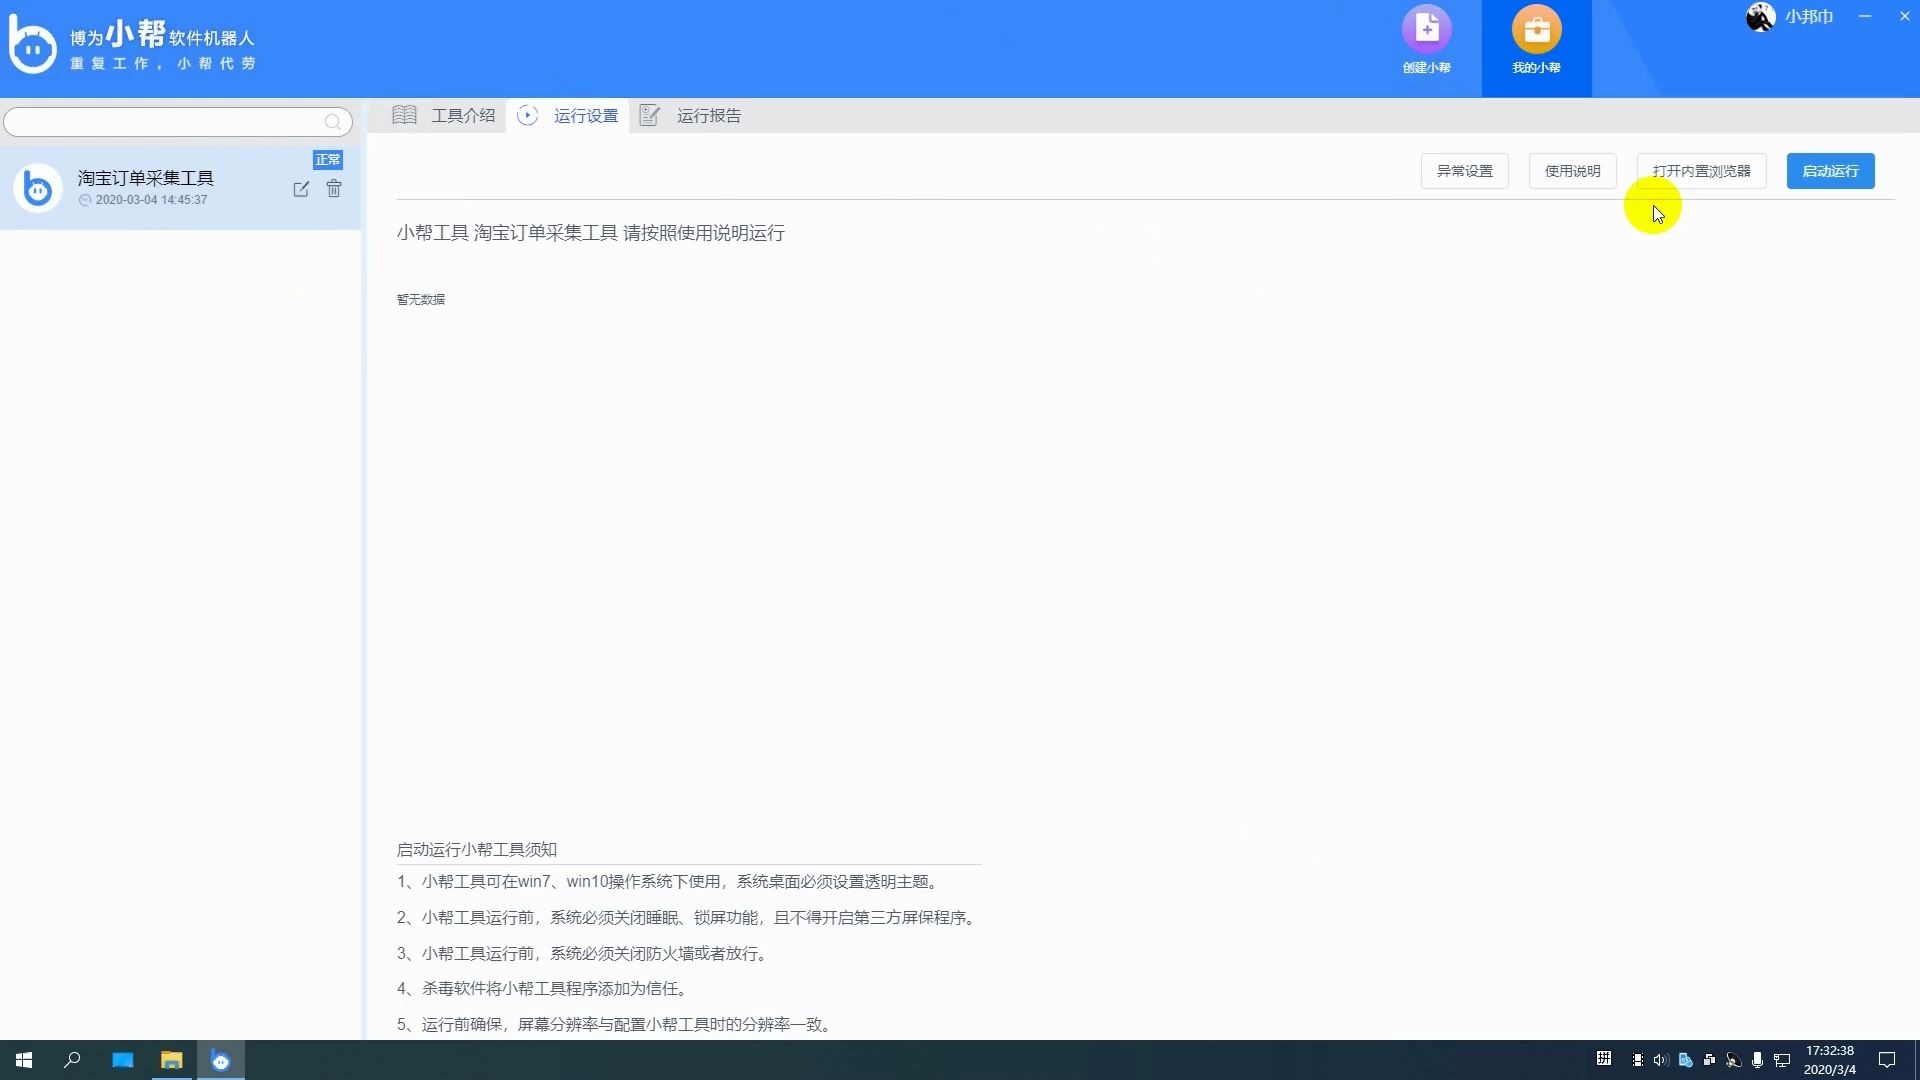Image resolution: width=1920 pixels, height=1080 pixels.
Task: Select 淘宝订单采集工具 in the list
Action: point(180,188)
